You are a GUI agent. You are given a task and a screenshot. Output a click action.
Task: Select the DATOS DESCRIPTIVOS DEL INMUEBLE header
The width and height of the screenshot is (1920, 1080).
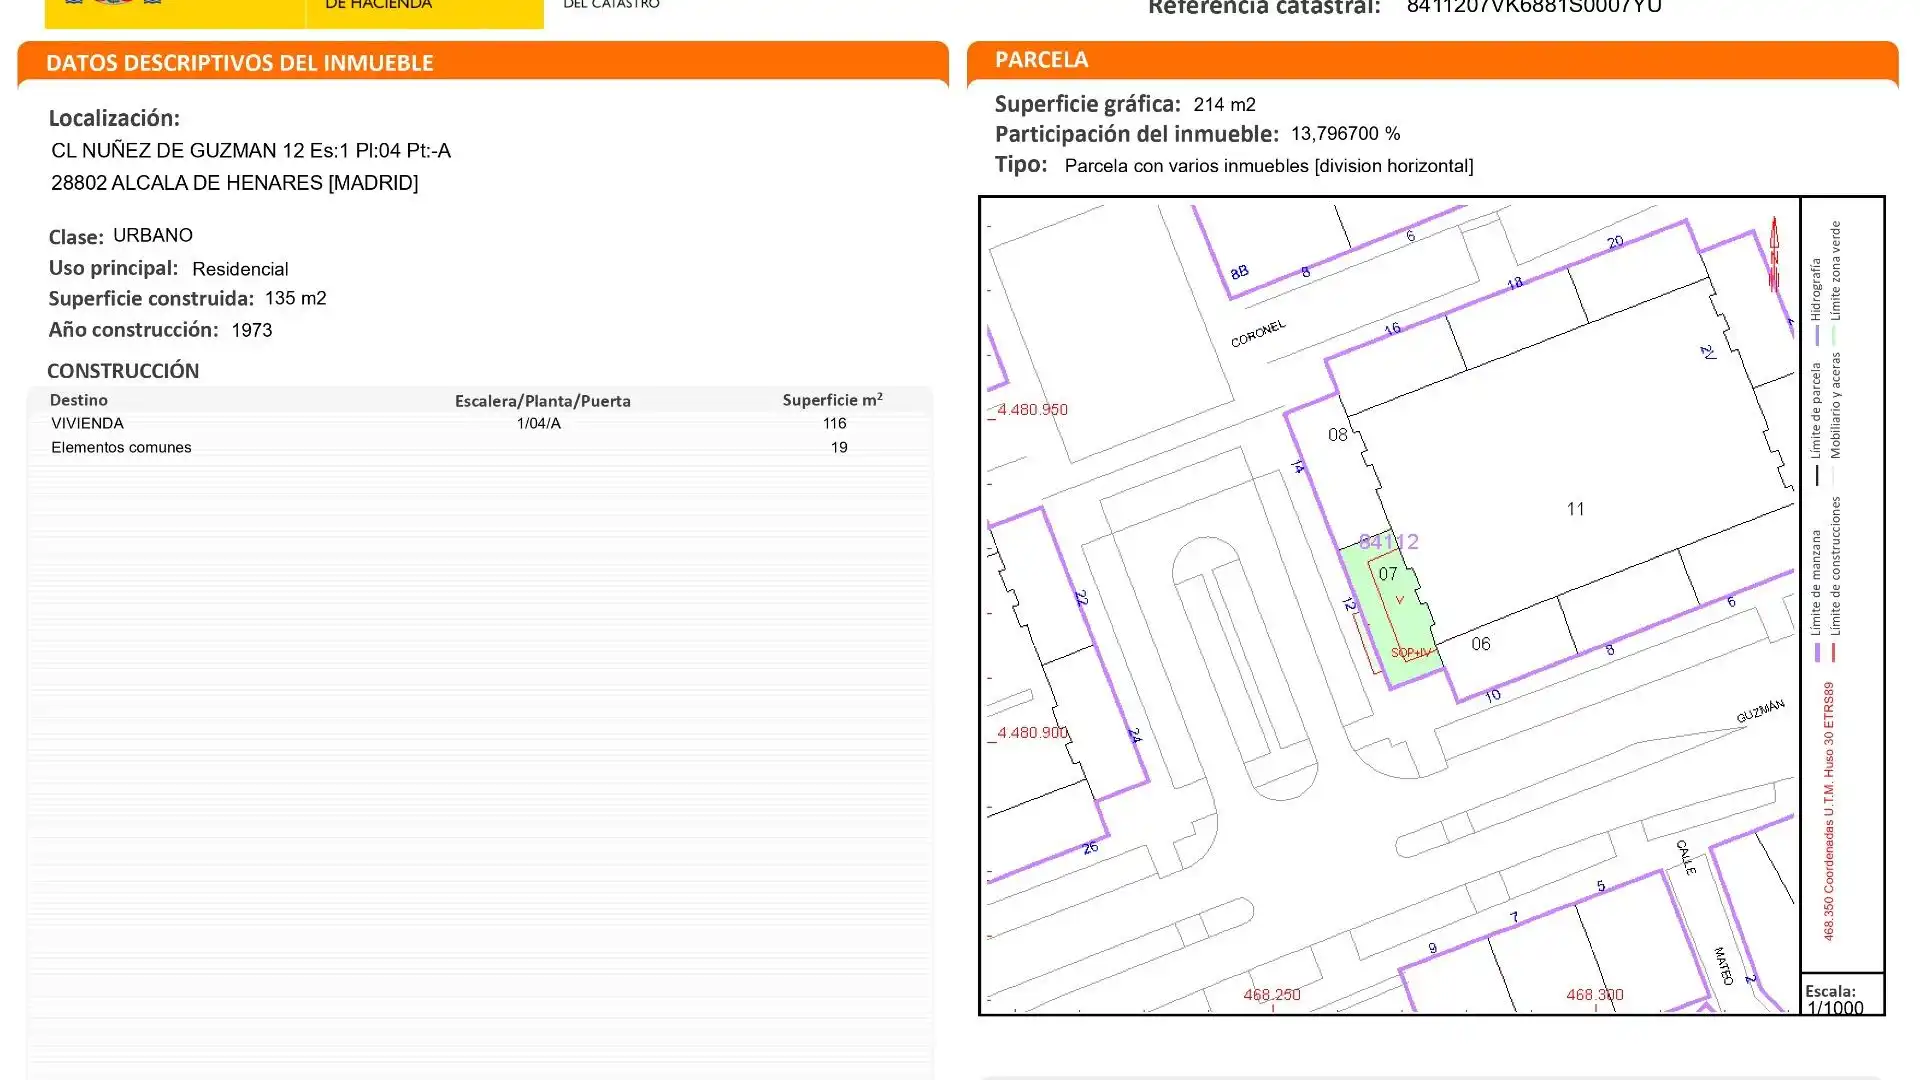240,63
